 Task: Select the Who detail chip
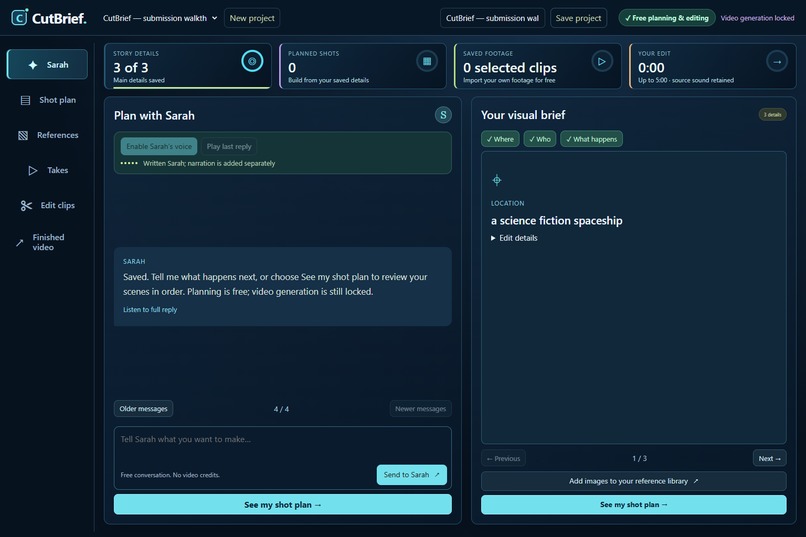click(540, 139)
